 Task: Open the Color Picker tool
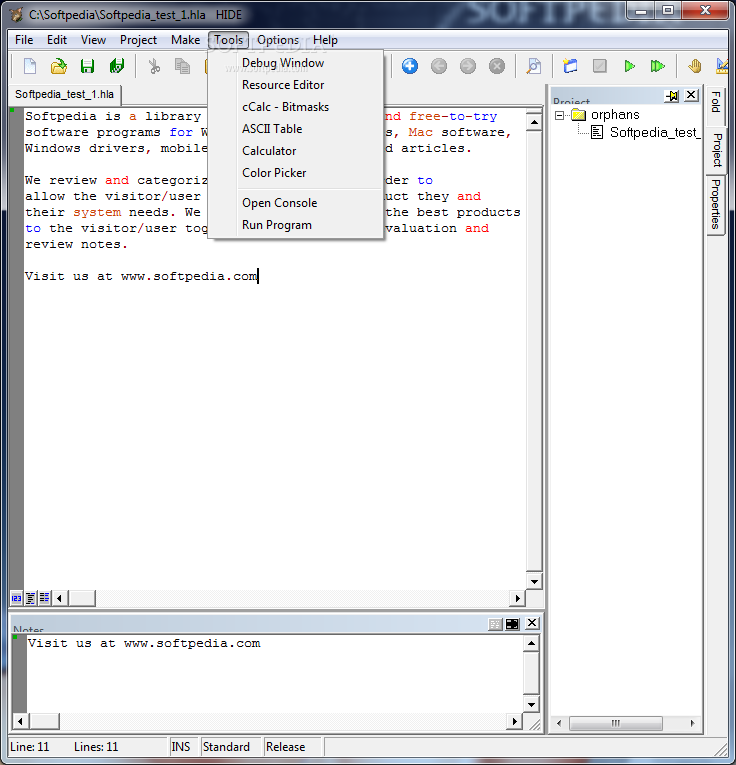tap(296, 173)
